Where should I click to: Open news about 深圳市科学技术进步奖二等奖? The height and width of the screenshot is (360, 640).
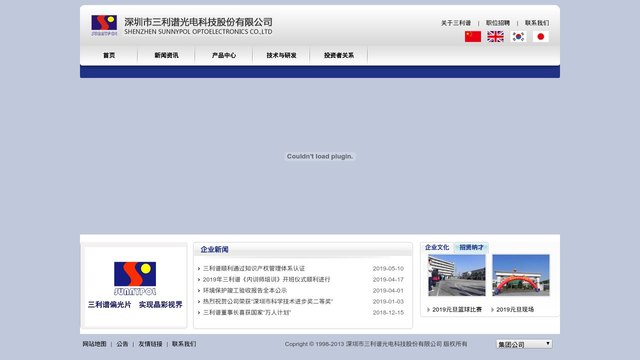point(268,302)
